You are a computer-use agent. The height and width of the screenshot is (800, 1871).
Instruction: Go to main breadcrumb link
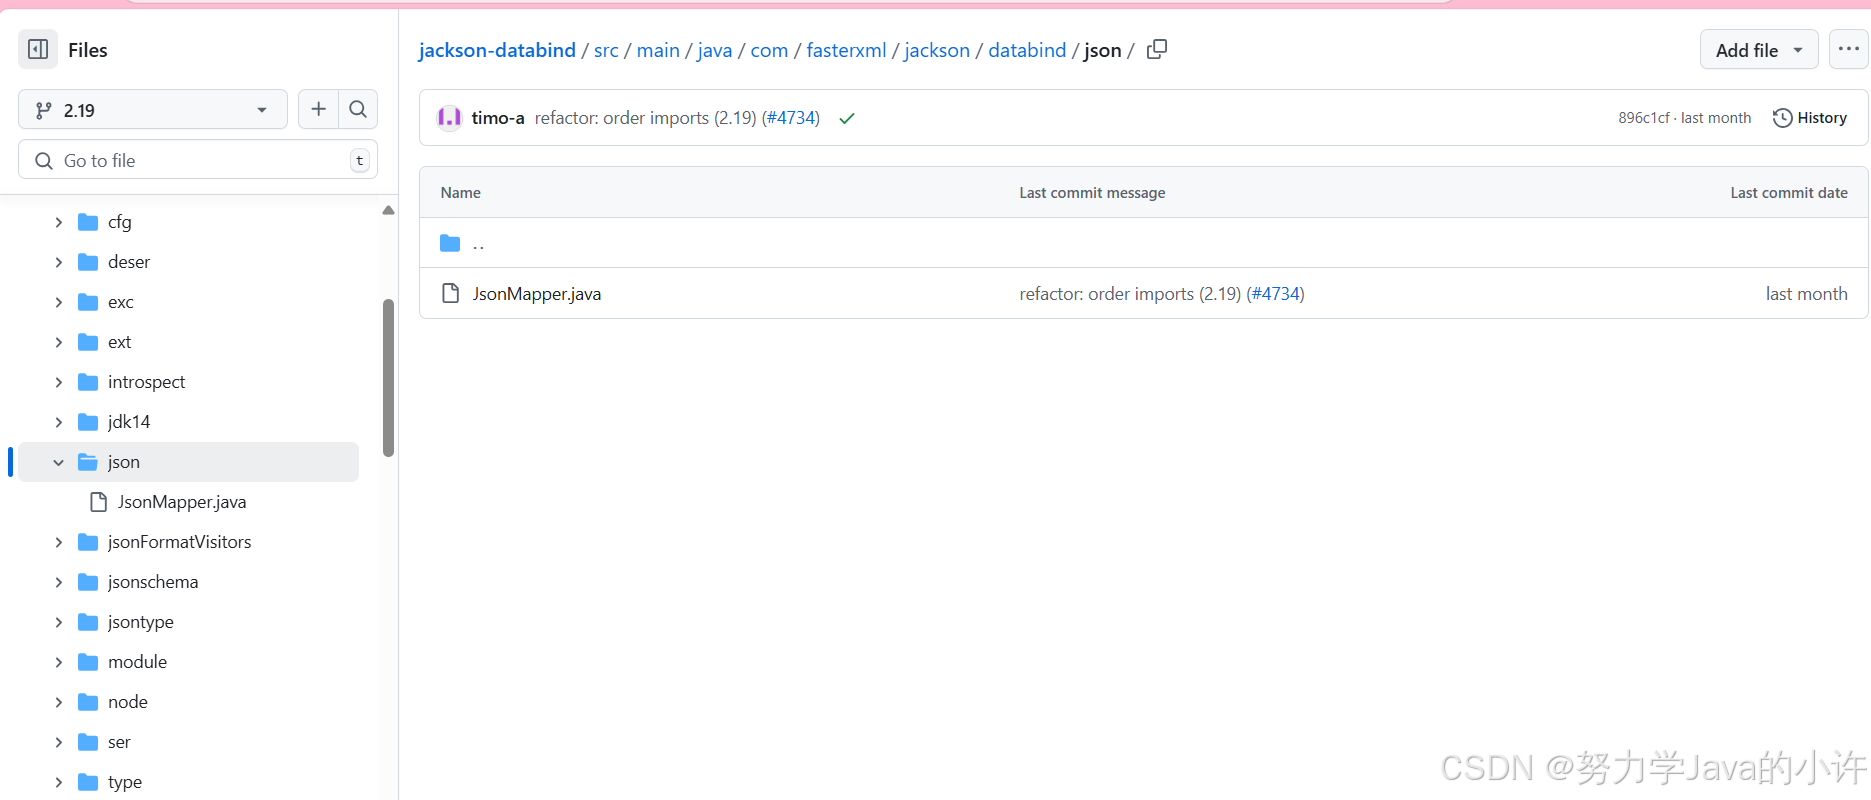click(x=658, y=50)
